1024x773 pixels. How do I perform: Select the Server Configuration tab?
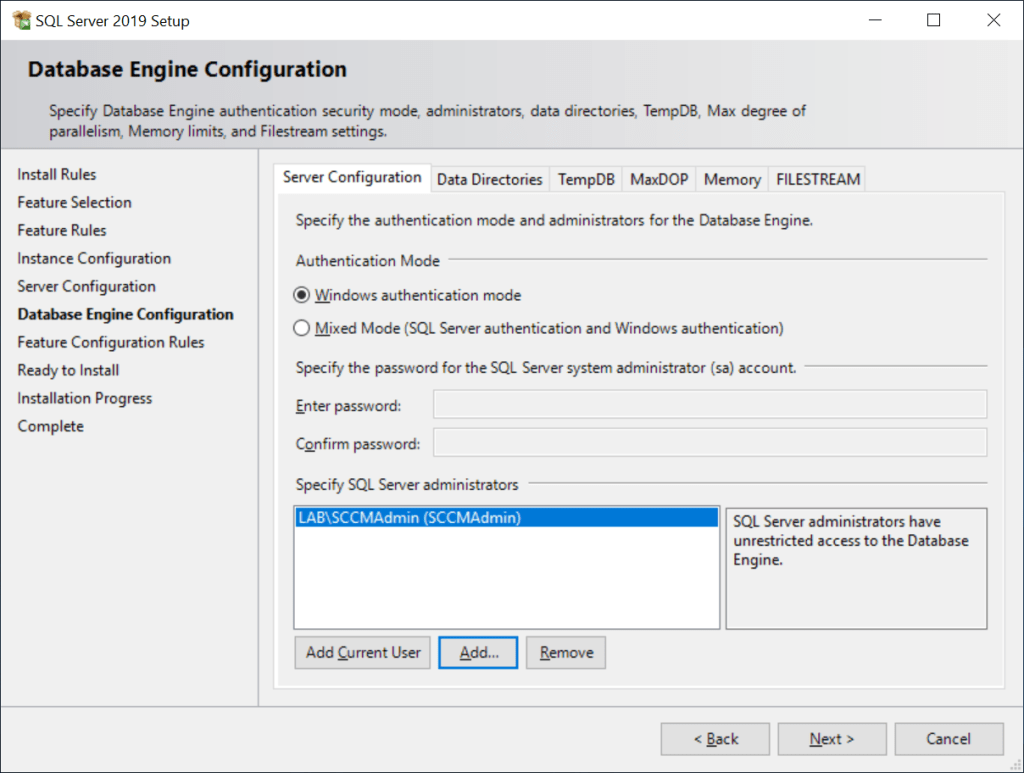tap(352, 177)
